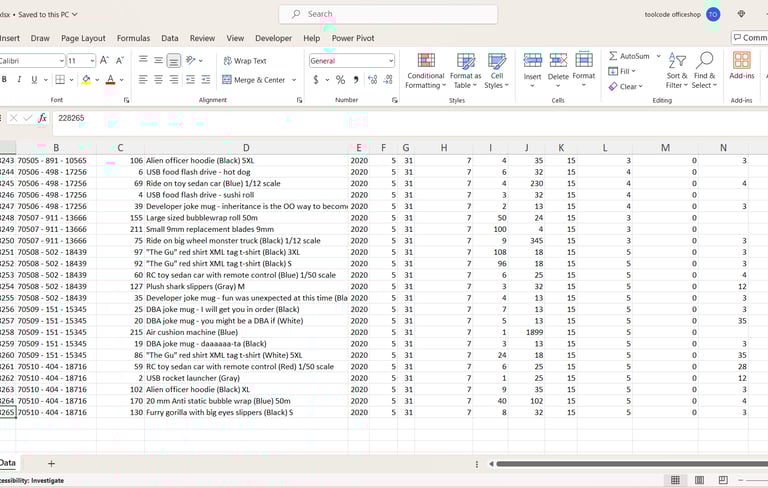Click the Delete cells icon

point(558,61)
